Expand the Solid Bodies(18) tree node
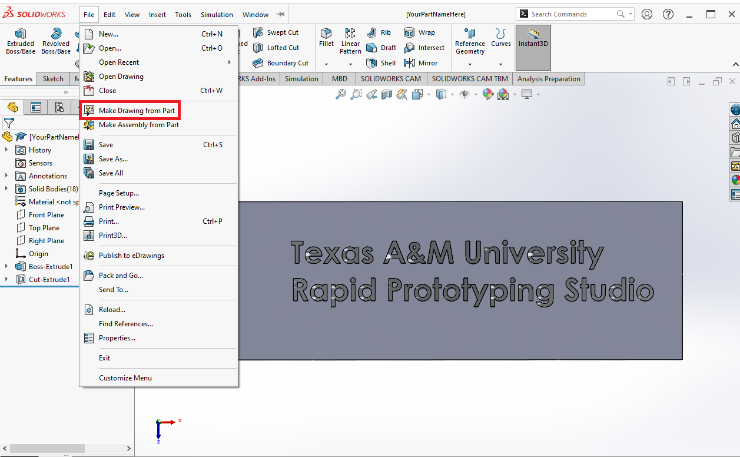740x457 pixels. coord(6,188)
